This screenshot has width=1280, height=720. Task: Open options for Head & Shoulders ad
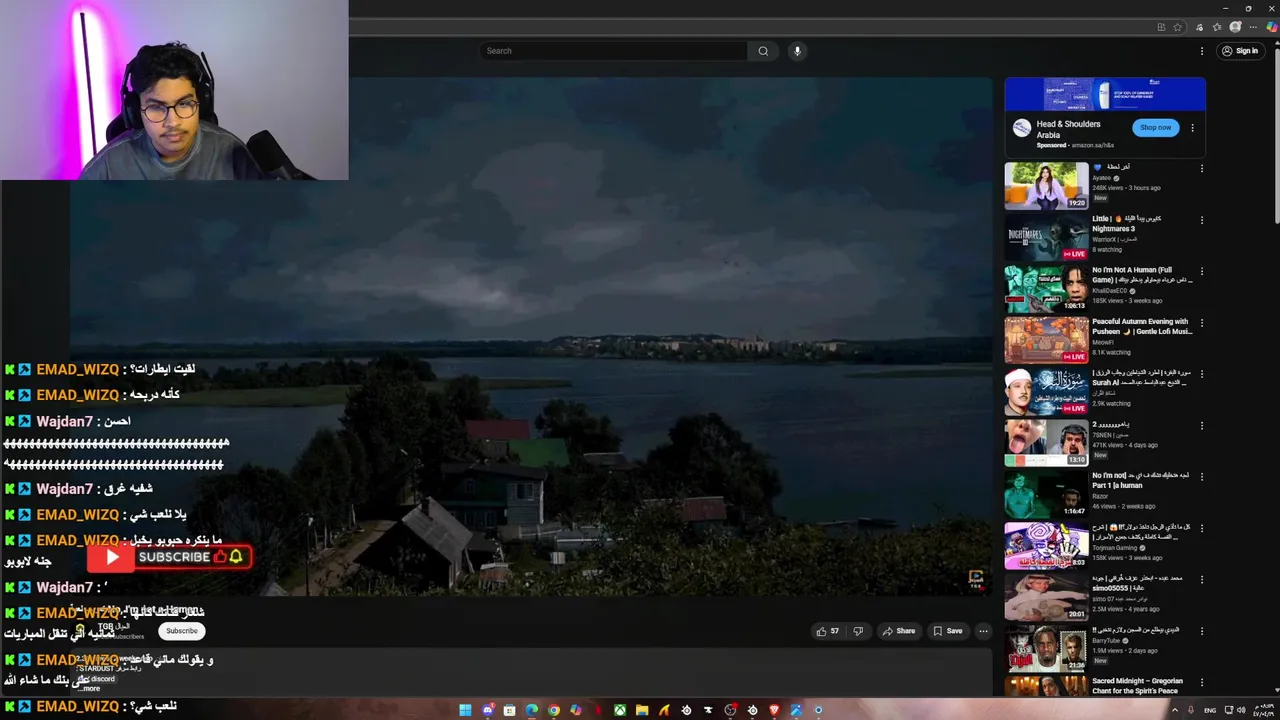click(1192, 128)
